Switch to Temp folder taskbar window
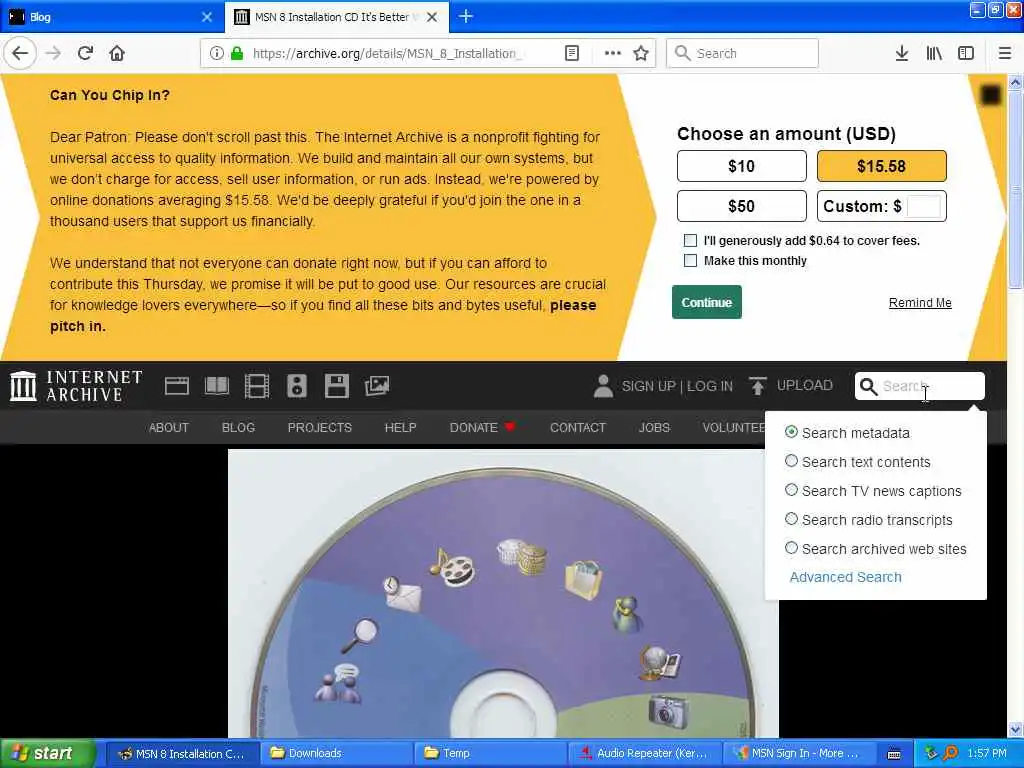The width and height of the screenshot is (1024, 768). click(x=490, y=754)
